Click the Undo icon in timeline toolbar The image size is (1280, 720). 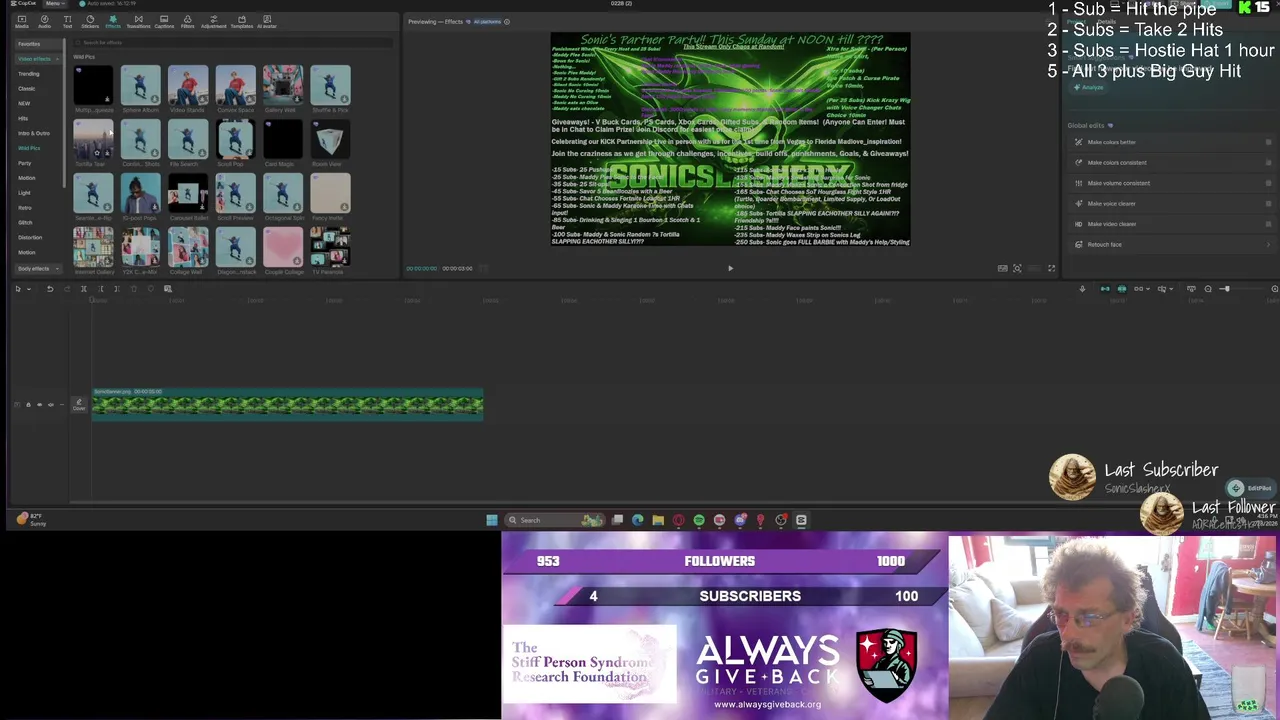50,289
